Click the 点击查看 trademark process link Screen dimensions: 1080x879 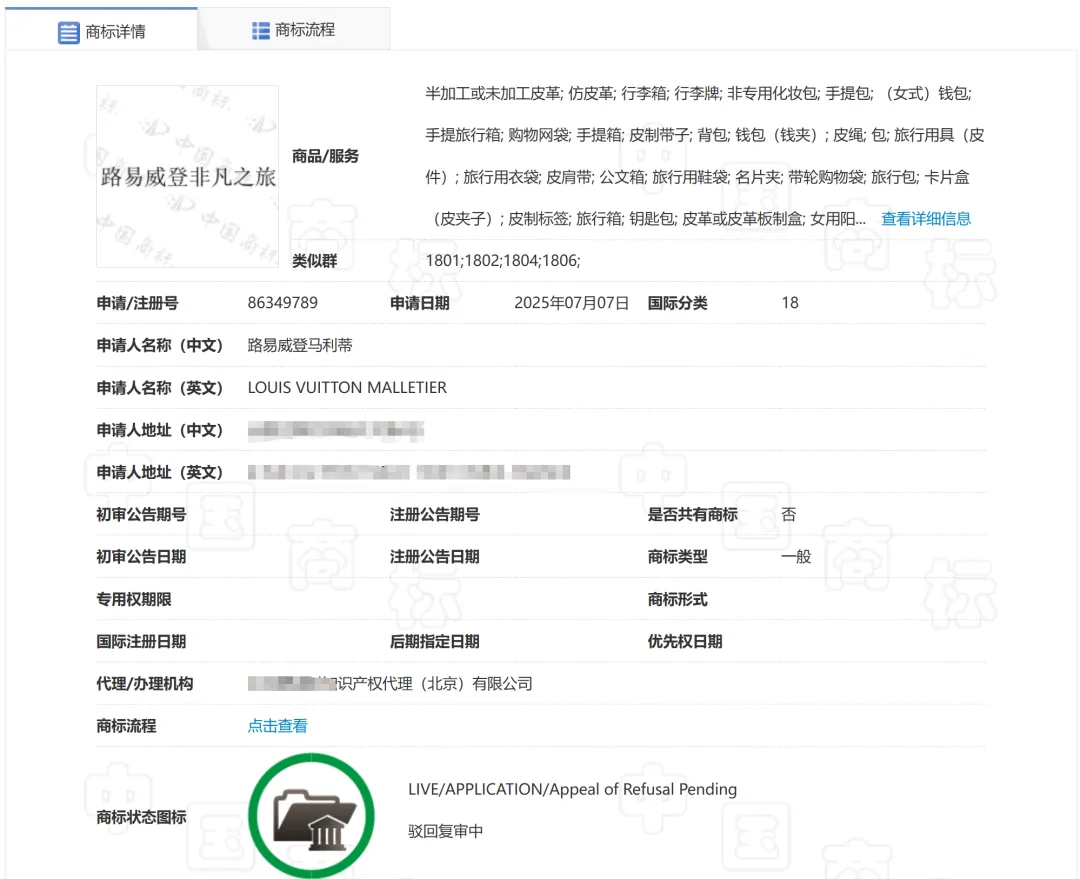point(278,726)
